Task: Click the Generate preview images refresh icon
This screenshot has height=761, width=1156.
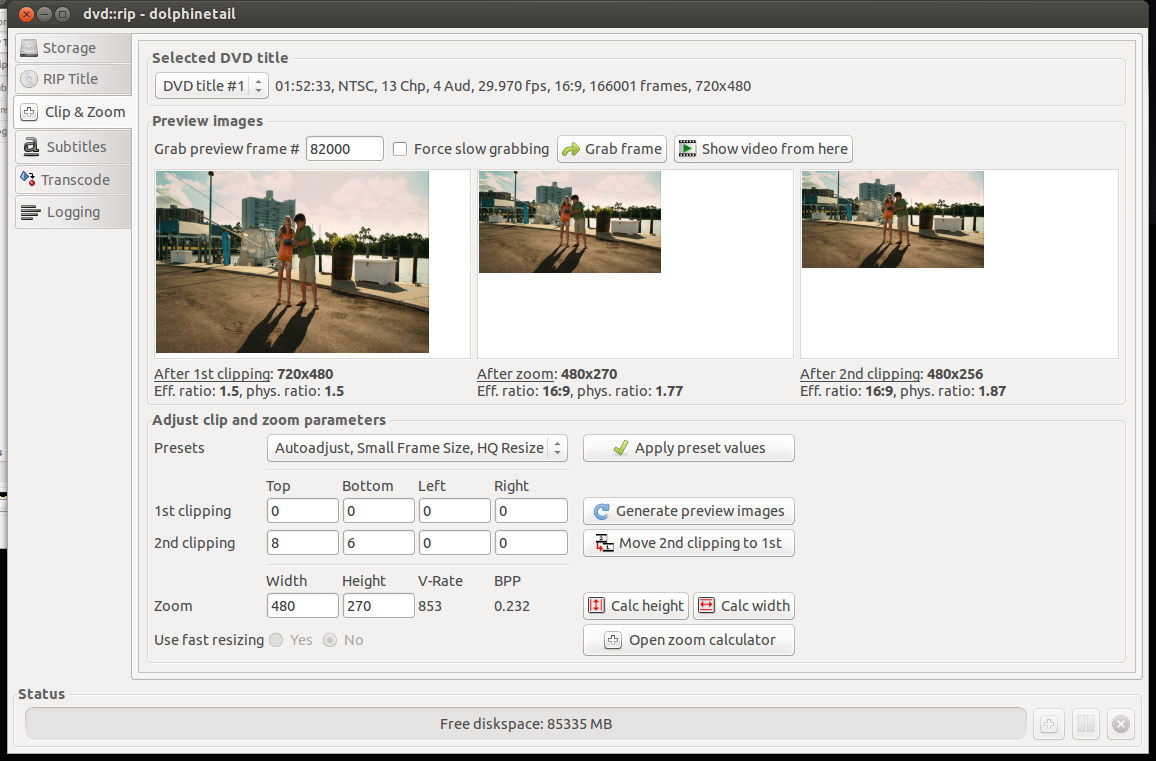Action: [601, 511]
